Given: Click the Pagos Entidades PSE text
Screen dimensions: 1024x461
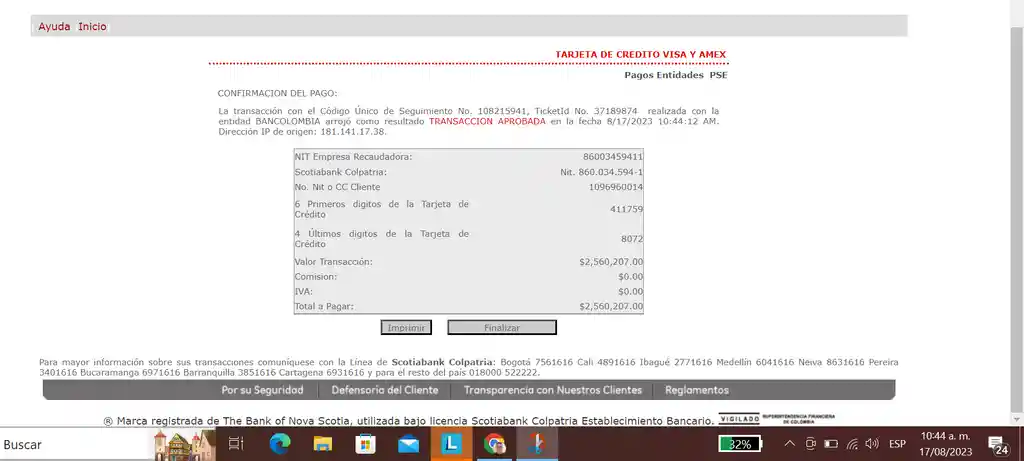Looking at the screenshot, I should [x=676, y=75].
